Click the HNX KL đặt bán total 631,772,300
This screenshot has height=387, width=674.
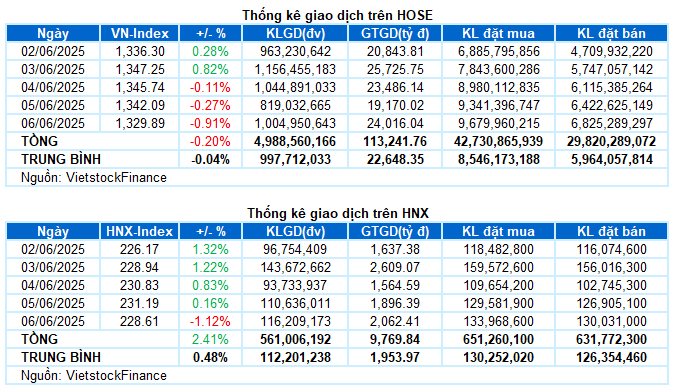[612, 339]
